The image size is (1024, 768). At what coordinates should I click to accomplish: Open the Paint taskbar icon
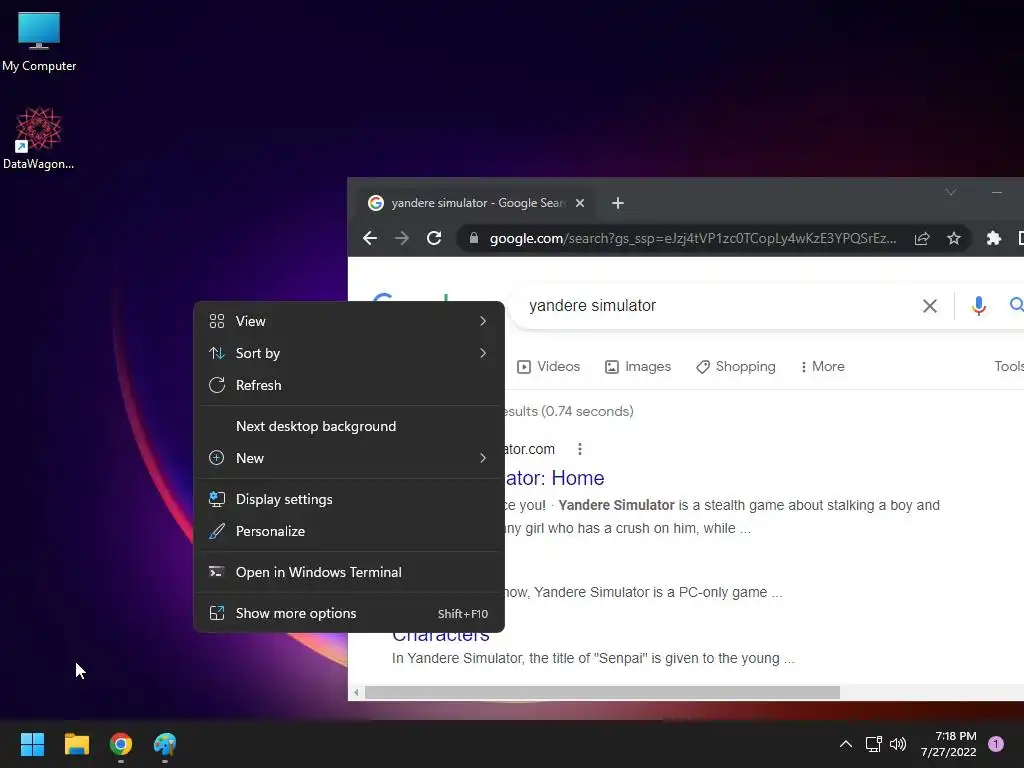(165, 744)
